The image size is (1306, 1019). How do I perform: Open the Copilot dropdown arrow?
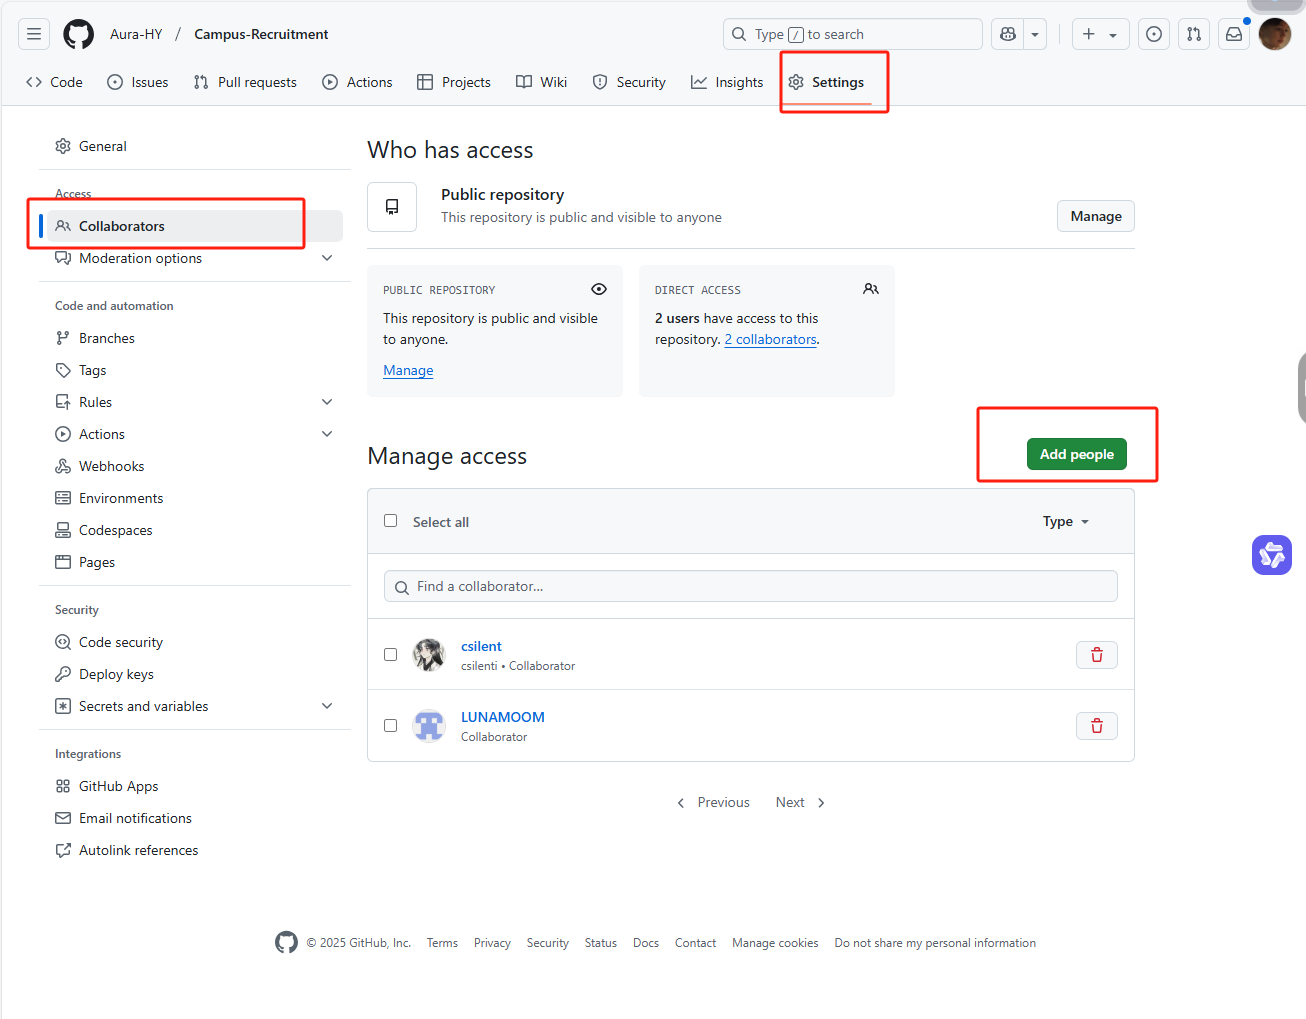coord(1035,34)
